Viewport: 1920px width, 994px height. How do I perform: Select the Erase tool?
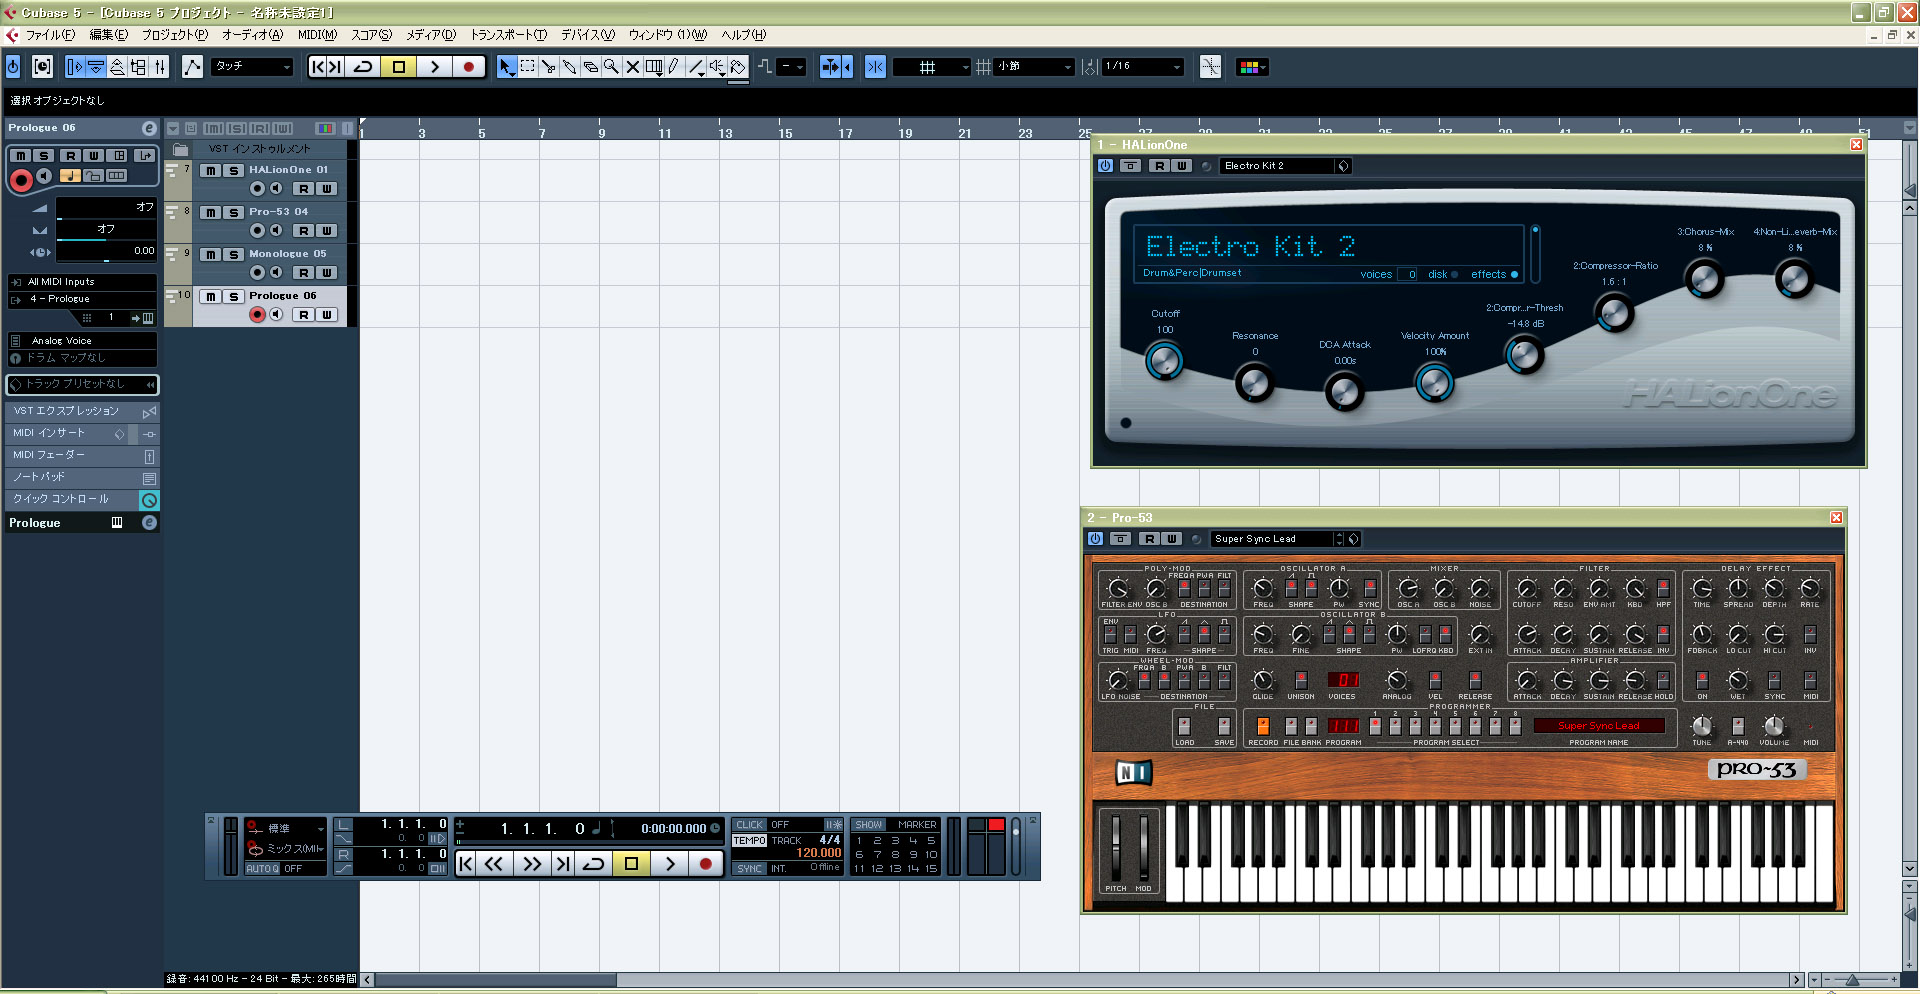click(x=591, y=67)
